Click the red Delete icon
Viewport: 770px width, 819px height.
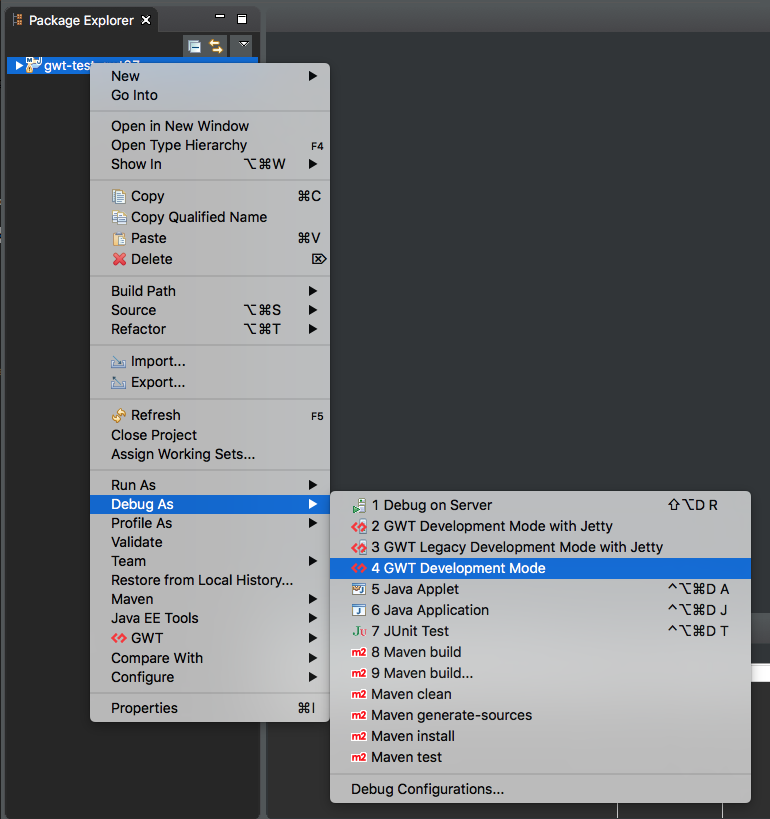coord(119,259)
